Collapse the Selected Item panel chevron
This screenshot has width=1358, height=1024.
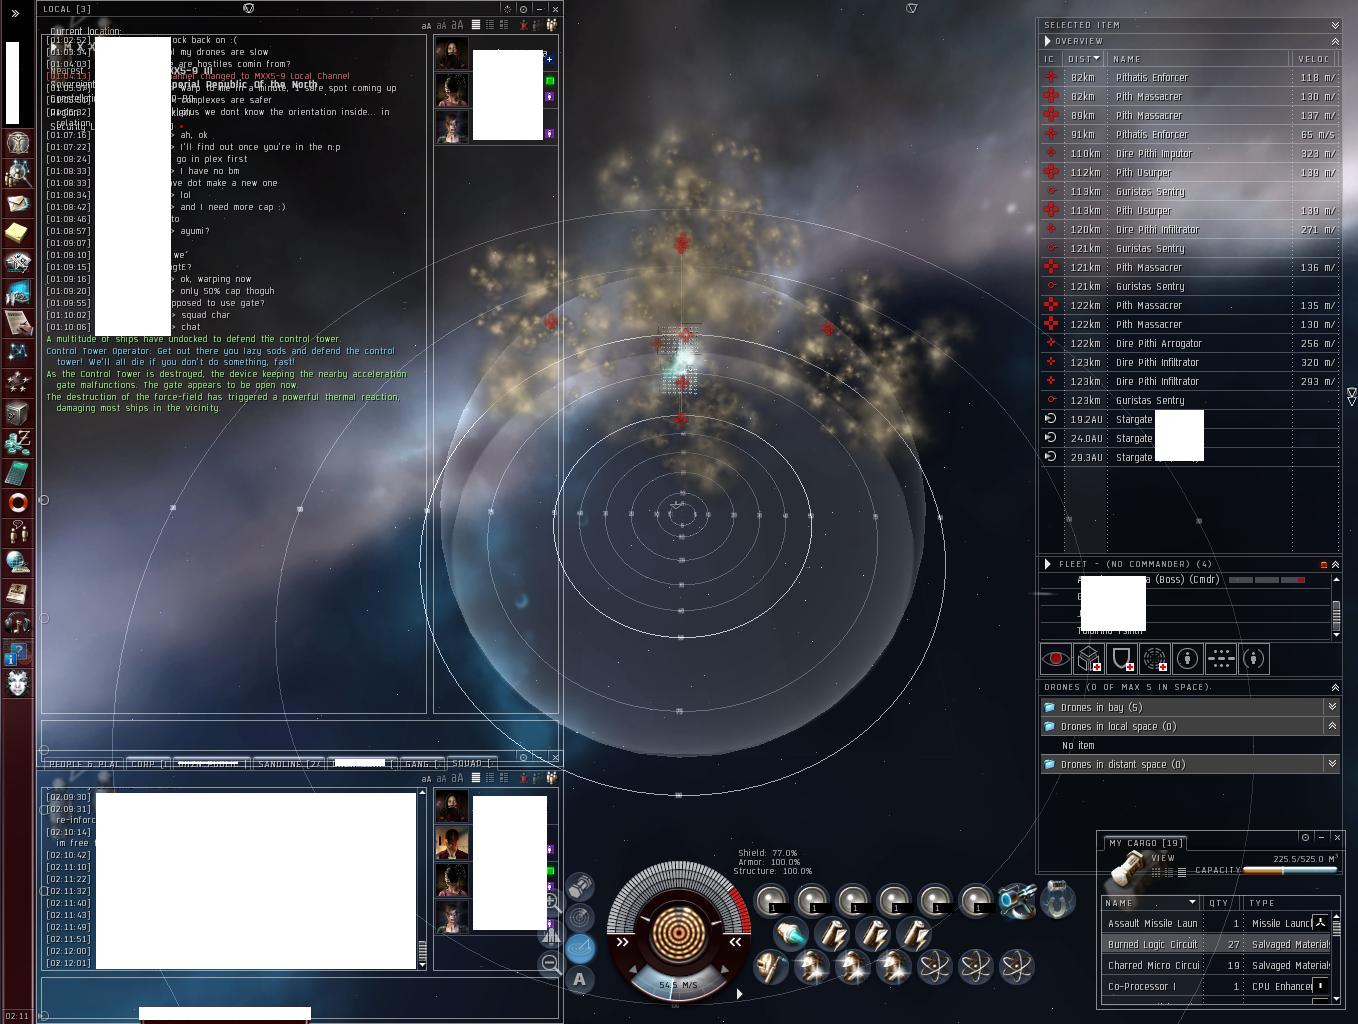[1335, 25]
